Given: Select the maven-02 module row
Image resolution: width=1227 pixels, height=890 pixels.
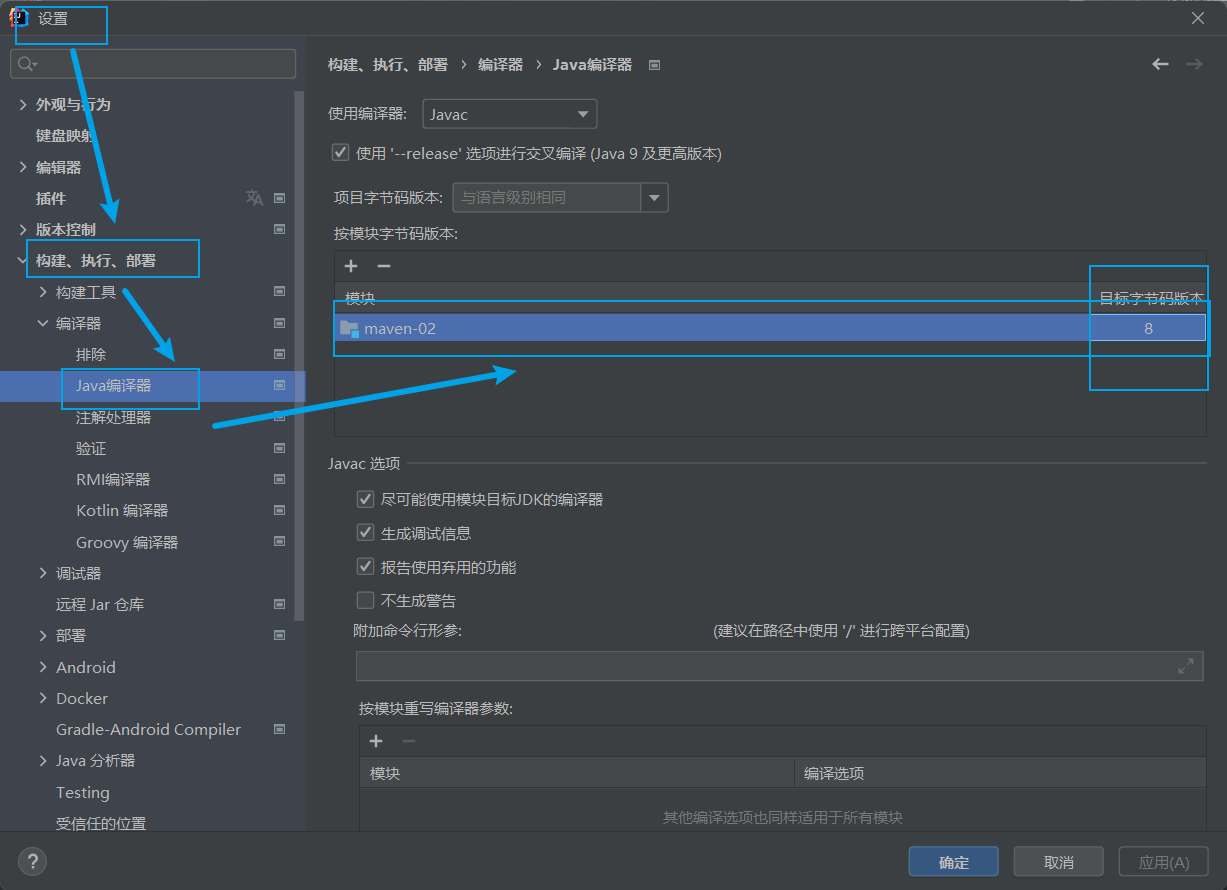Looking at the screenshot, I should [x=770, y=328].
